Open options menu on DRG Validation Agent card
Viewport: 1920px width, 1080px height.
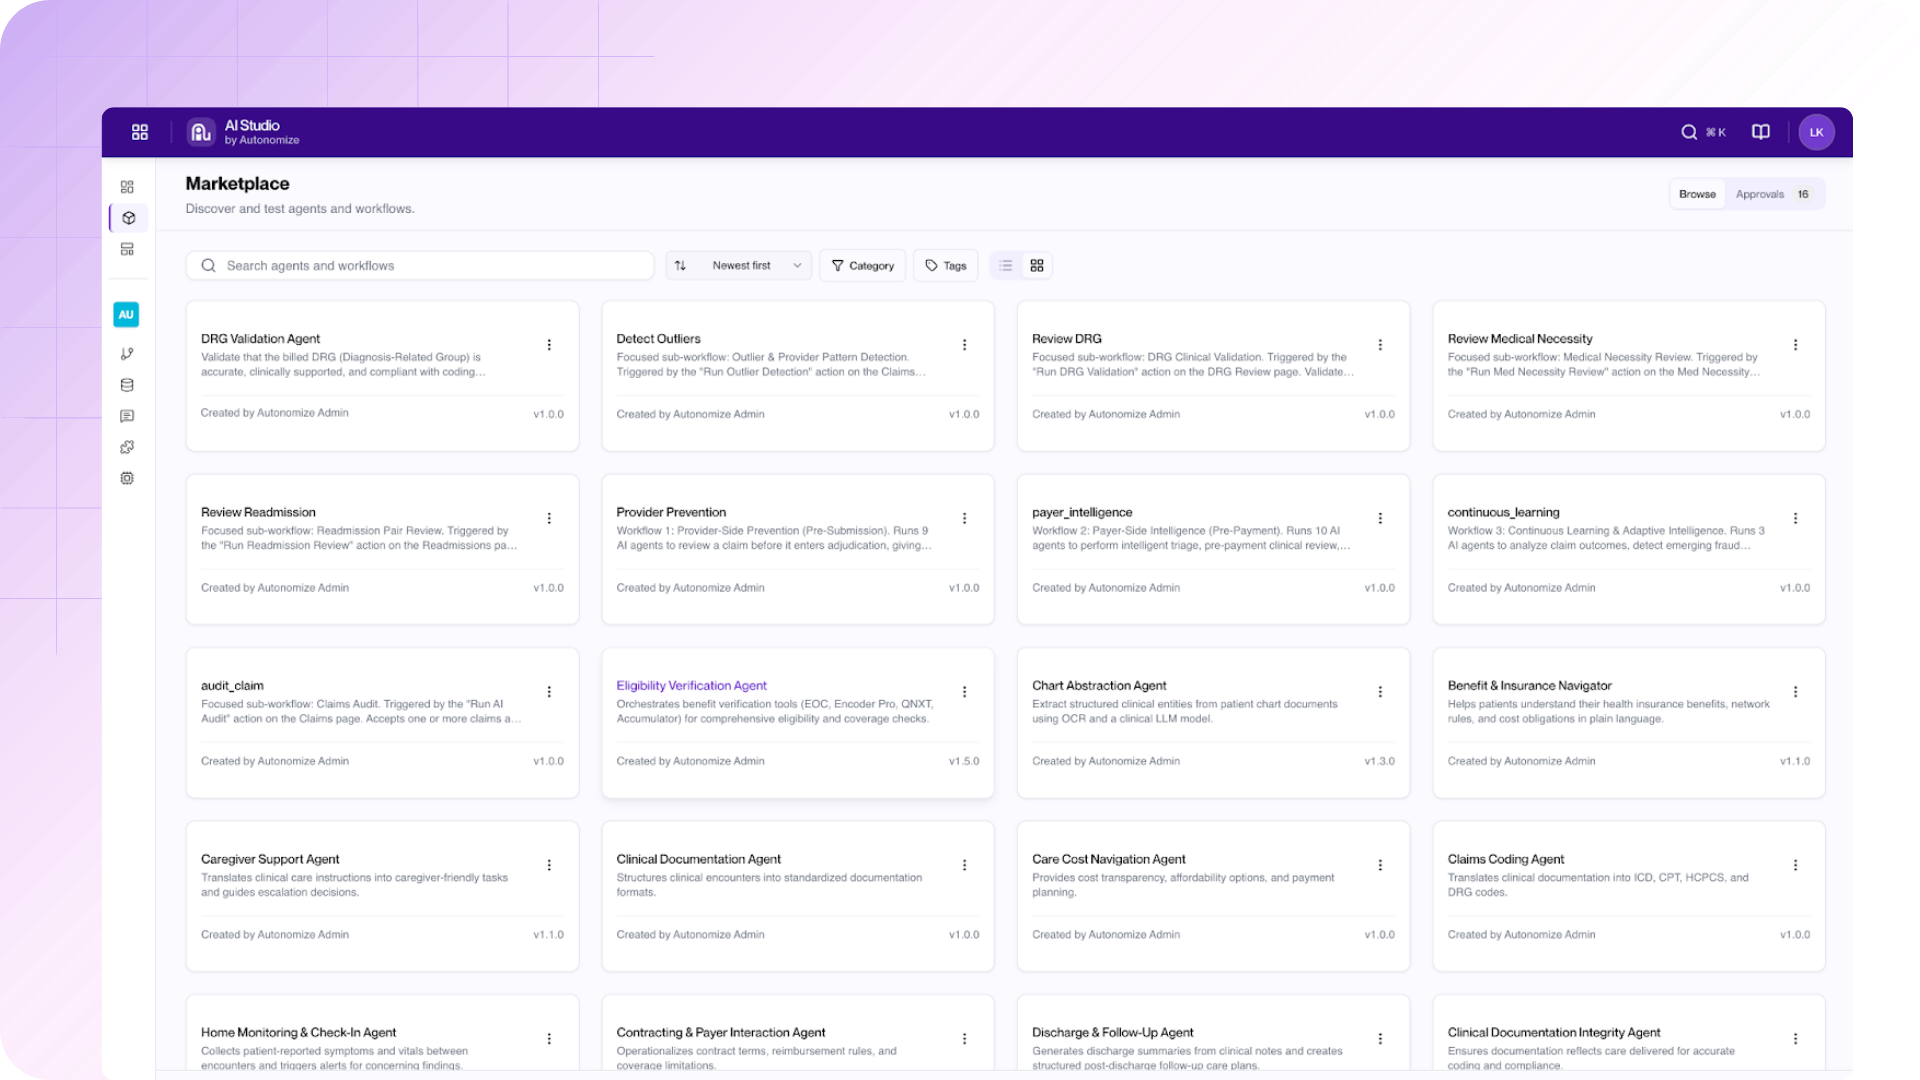[x=549, y=345]
